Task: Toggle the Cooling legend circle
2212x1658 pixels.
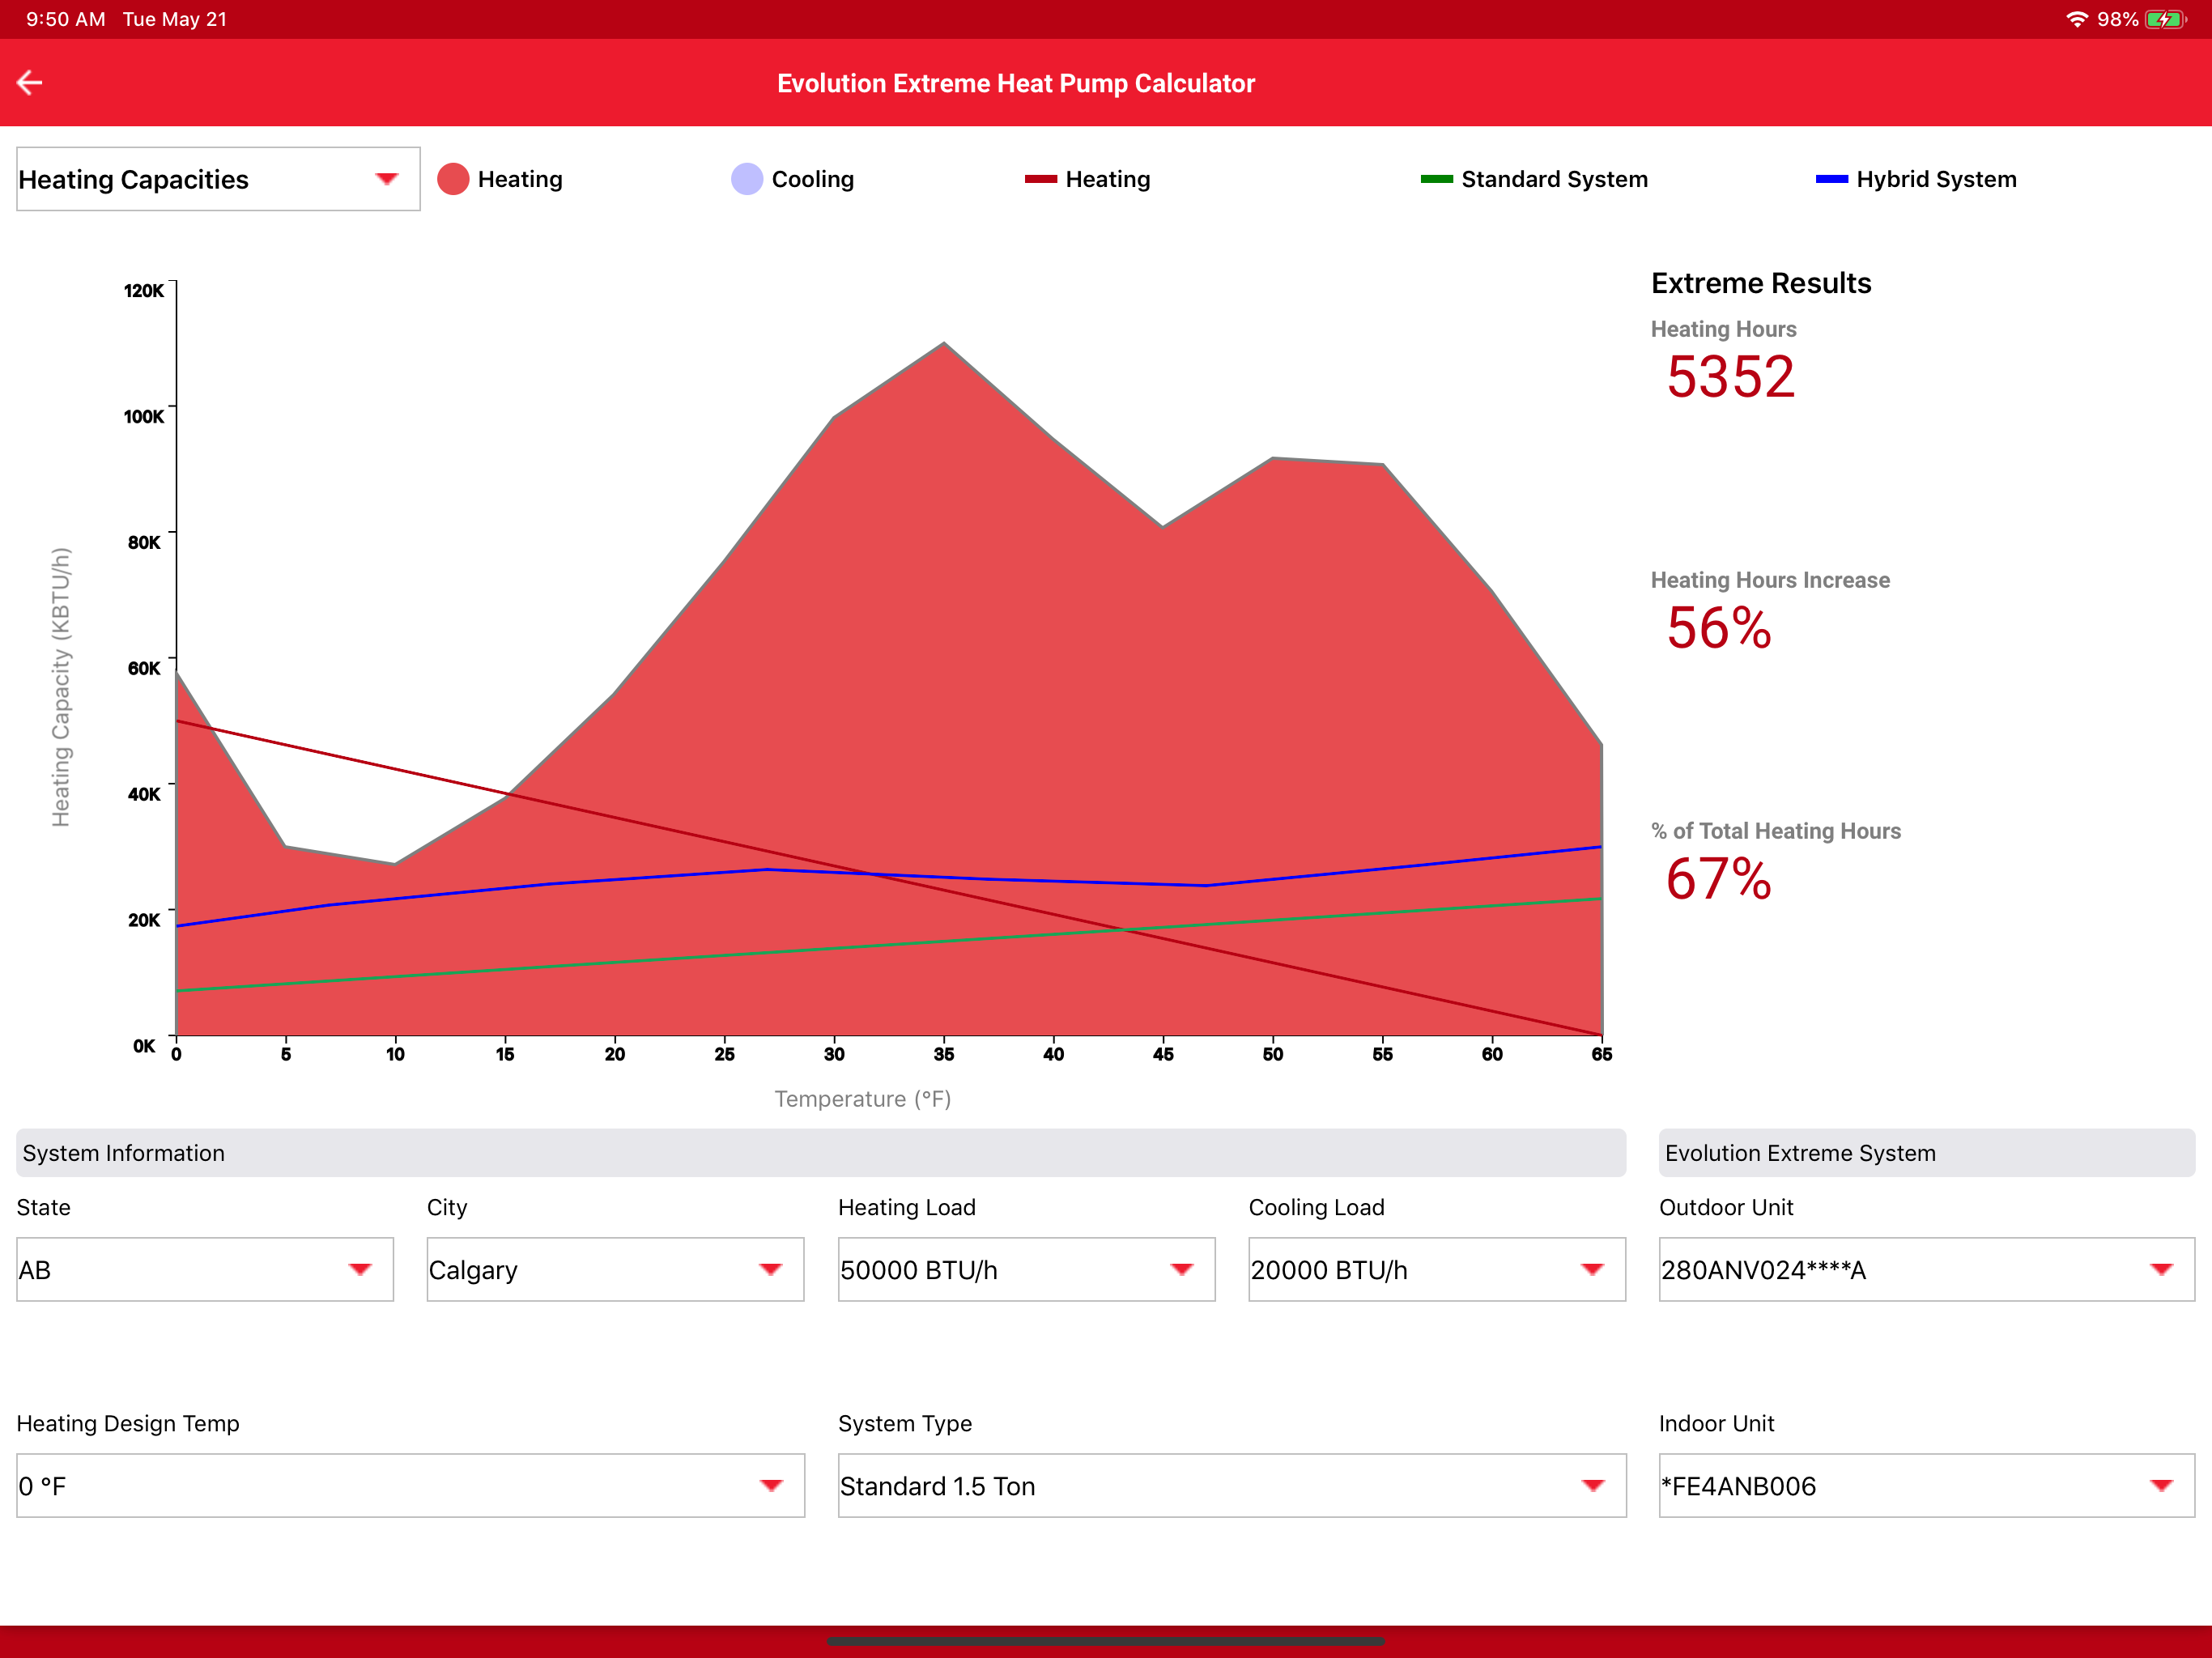Action: (747, 179)
